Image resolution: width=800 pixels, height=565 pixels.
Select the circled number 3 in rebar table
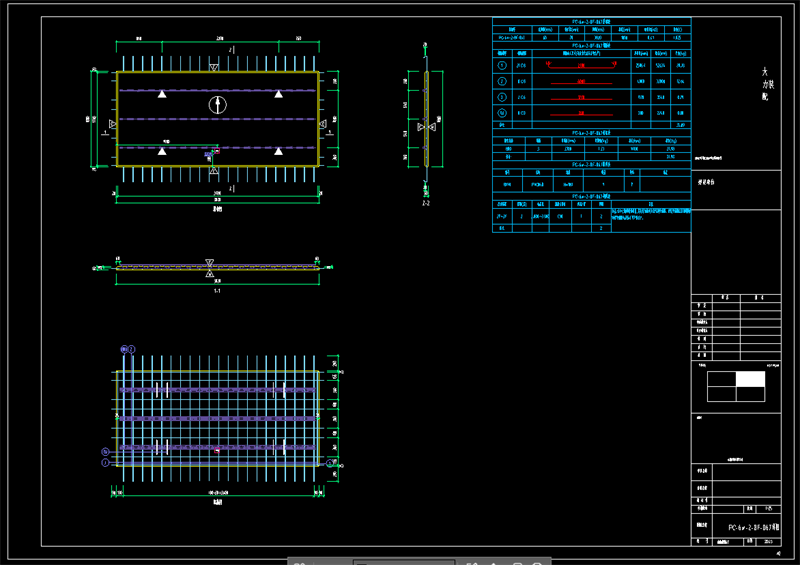[502, 97]
